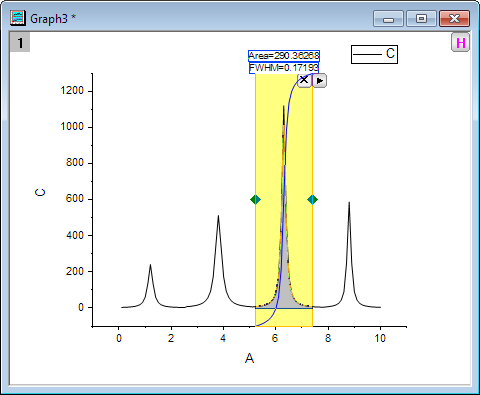
Task: Click the legend line sample
Action: [367, 54]
